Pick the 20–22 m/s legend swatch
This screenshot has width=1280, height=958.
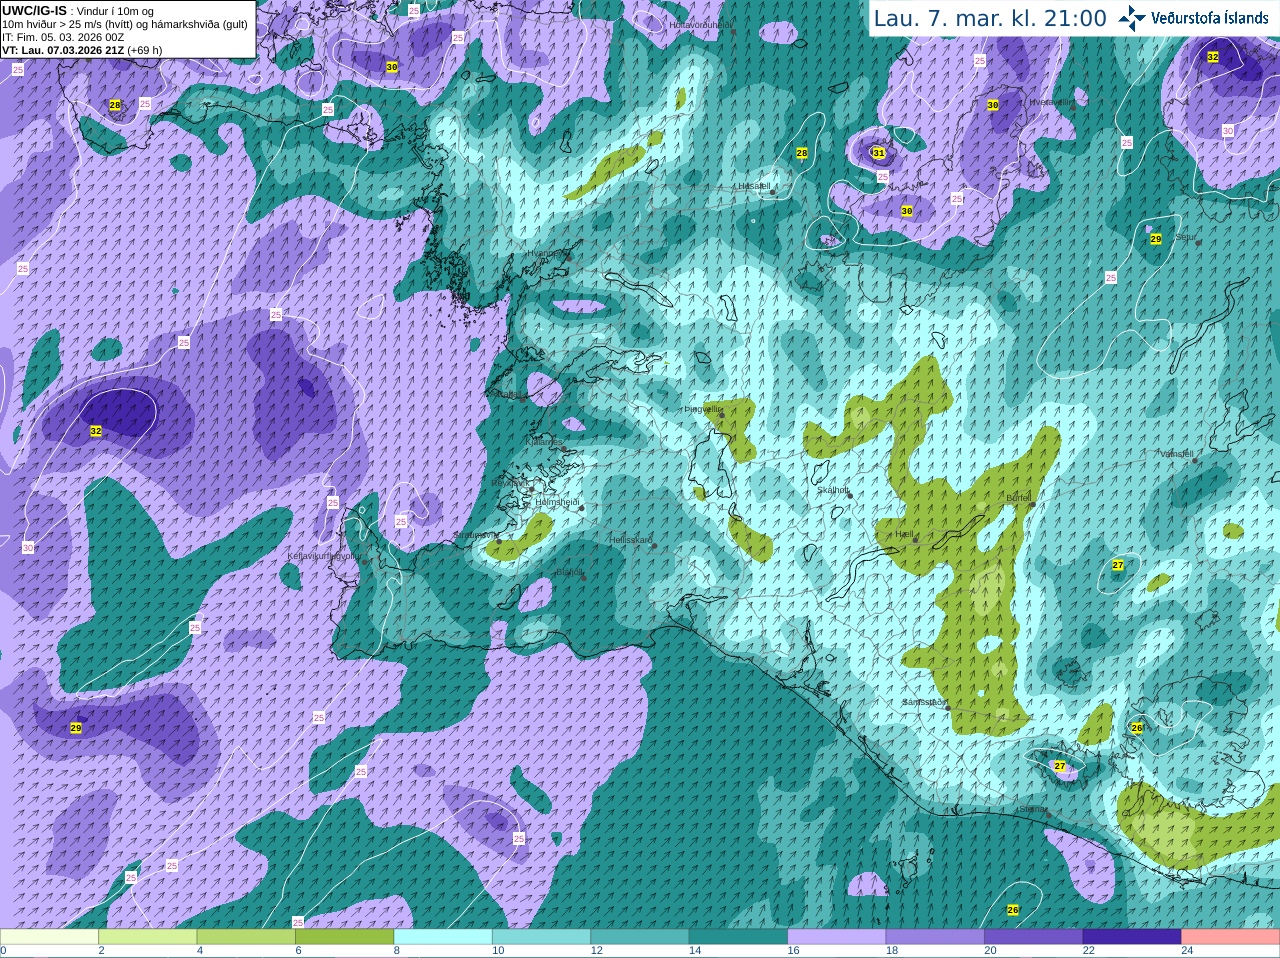[1034, 937]
